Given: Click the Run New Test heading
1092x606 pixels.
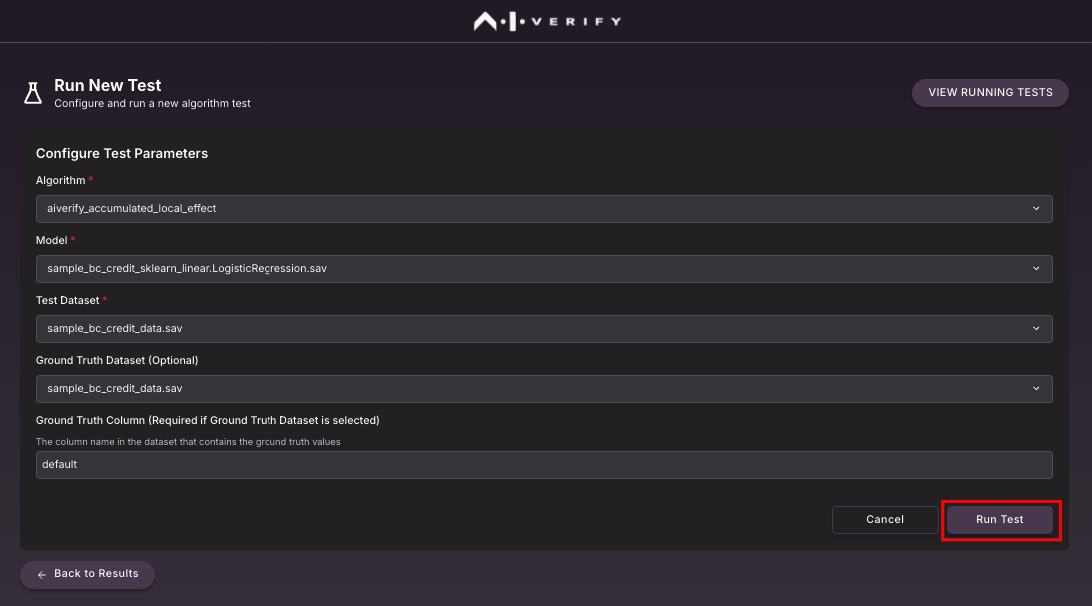Looking at the screenshot, I should (x=108, y=86).
